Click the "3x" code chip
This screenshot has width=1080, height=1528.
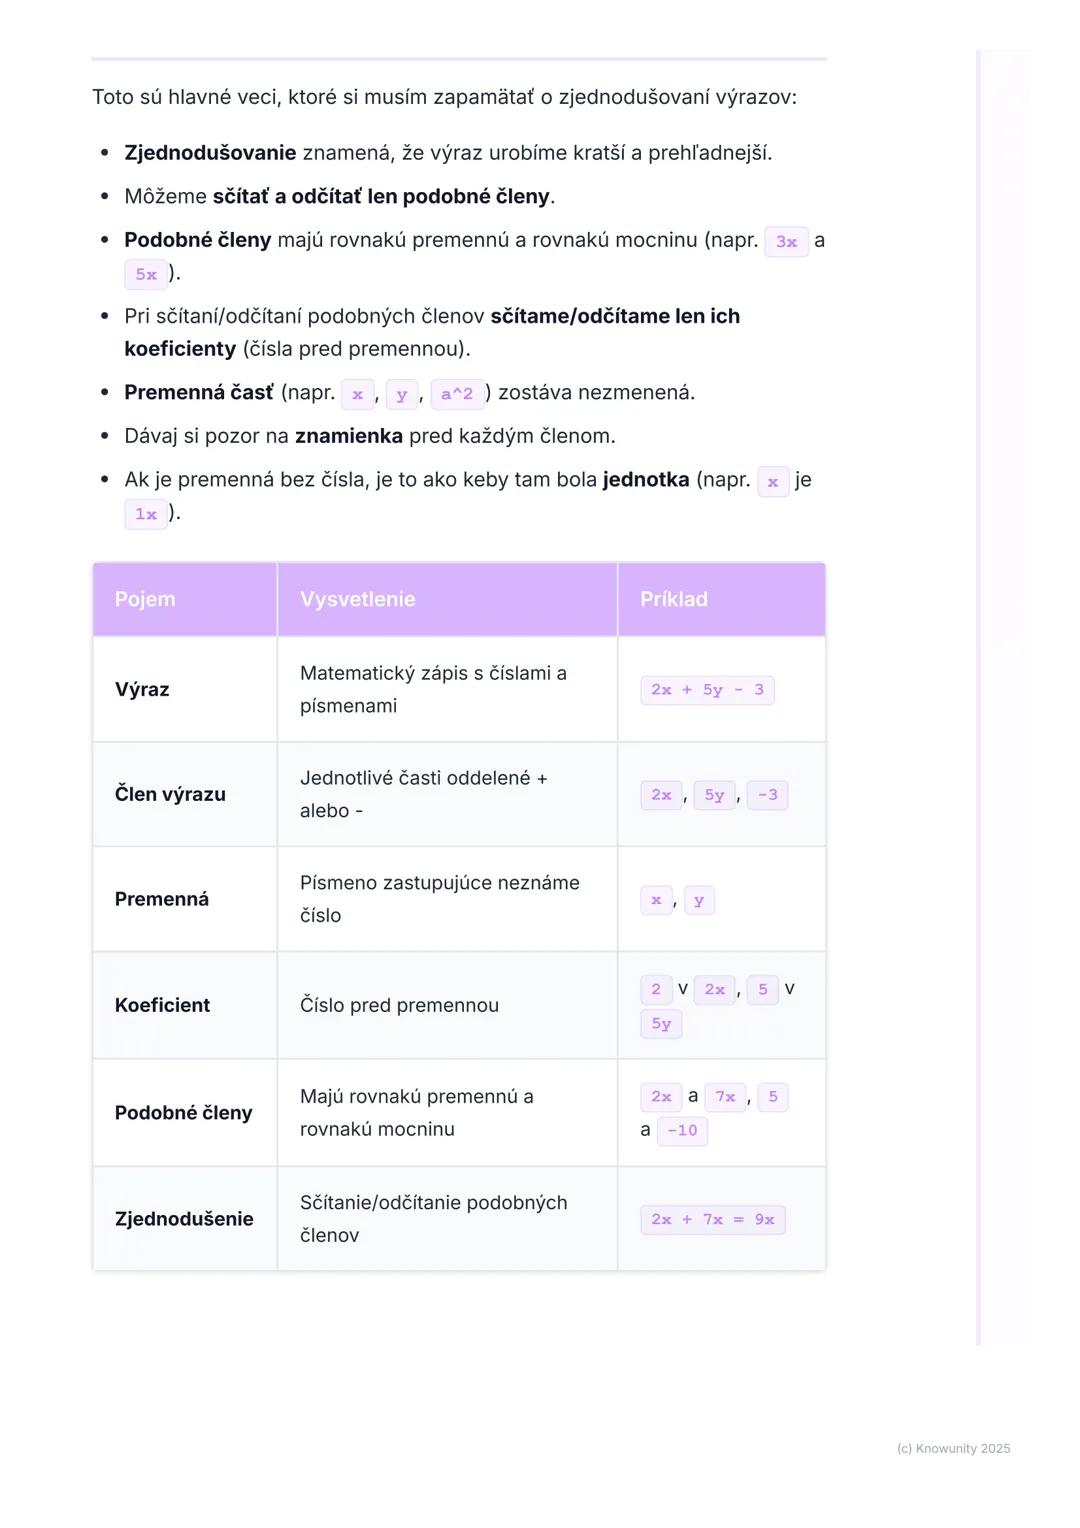tap(786, 242)
